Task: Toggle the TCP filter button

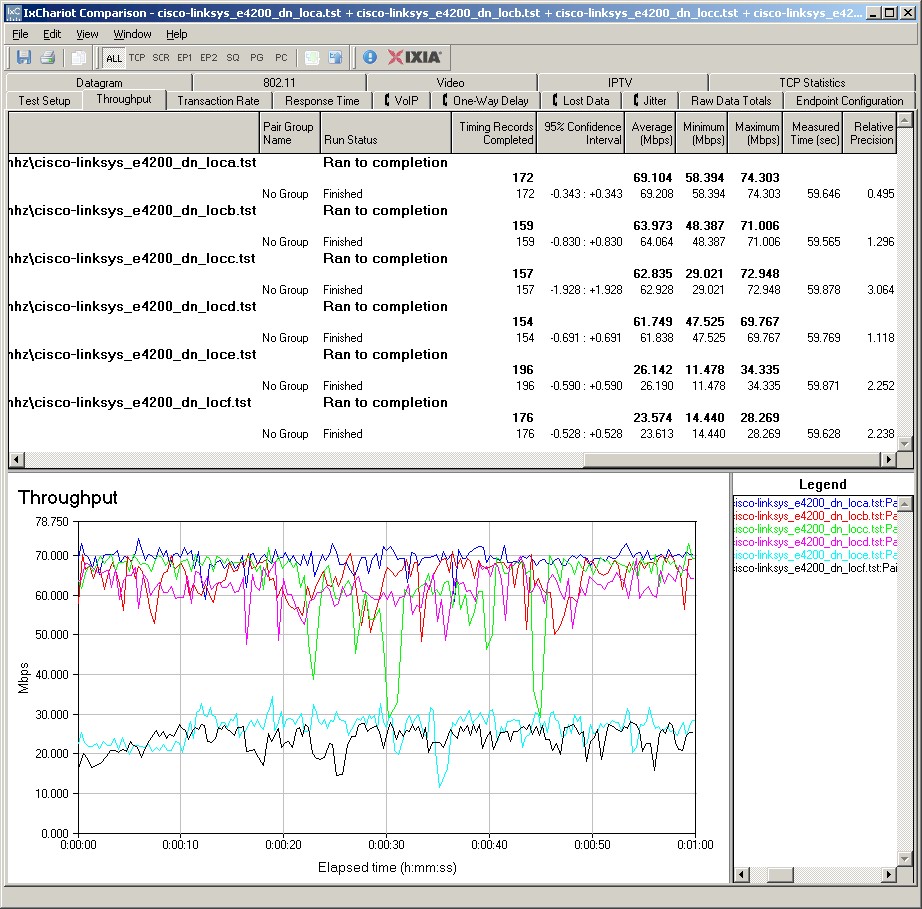Action: (137, 58)
